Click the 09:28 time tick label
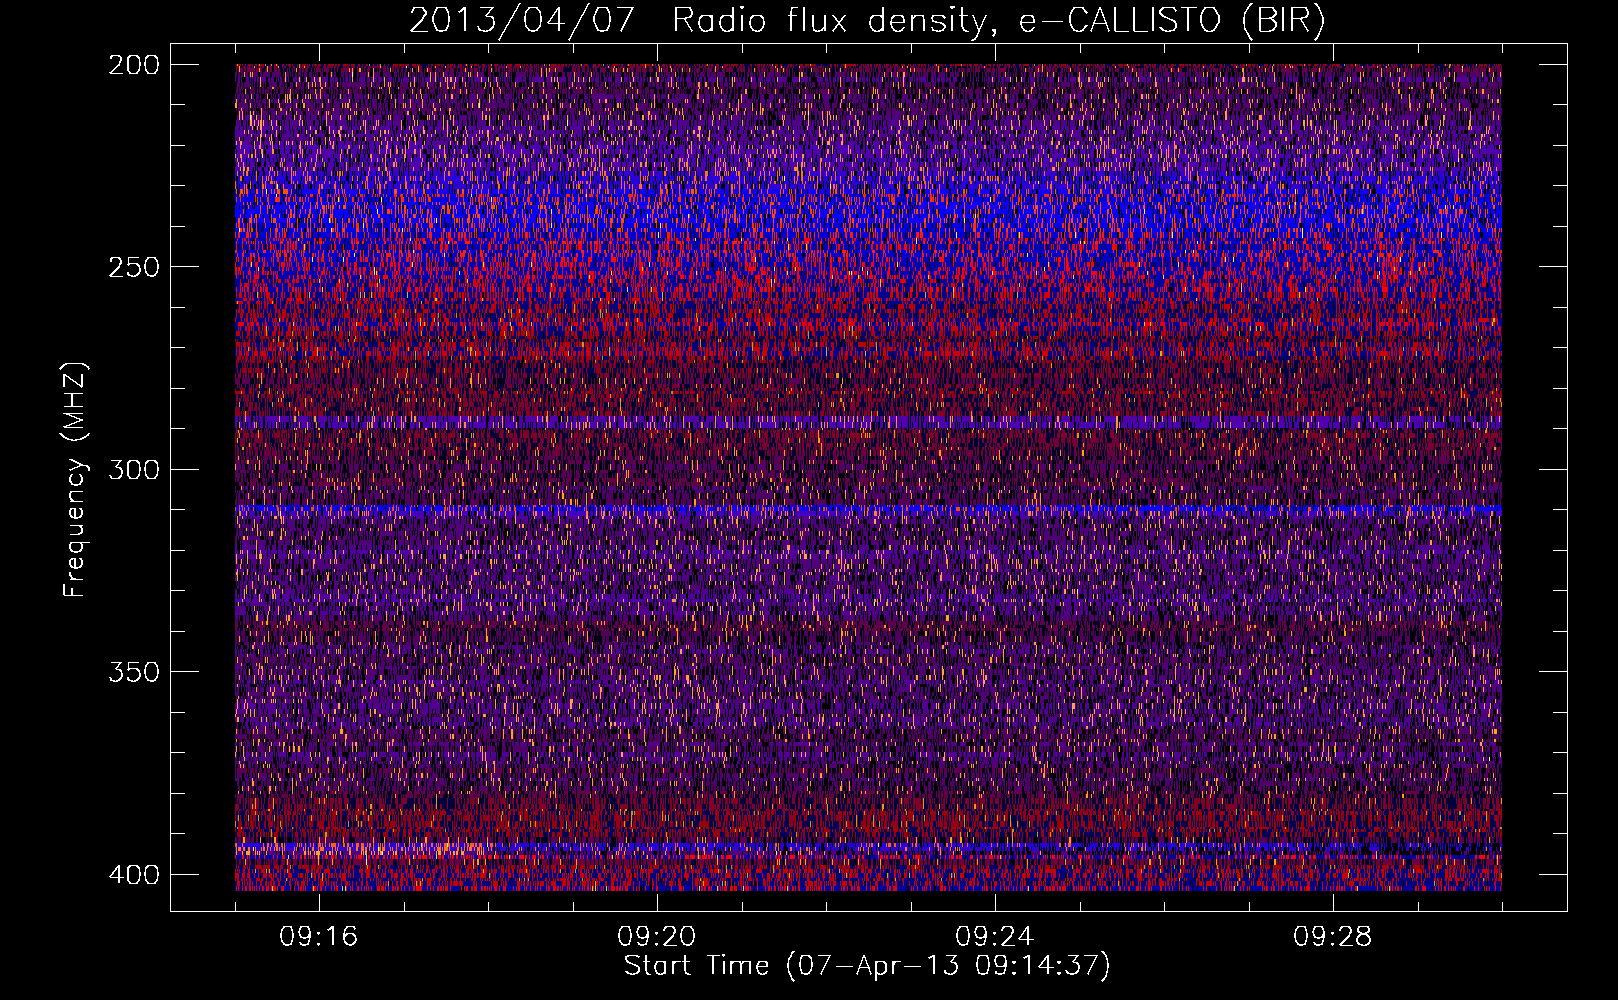Viewport: 1618px width, 1000px height. pyautogui.click(x=1333, y=937)
